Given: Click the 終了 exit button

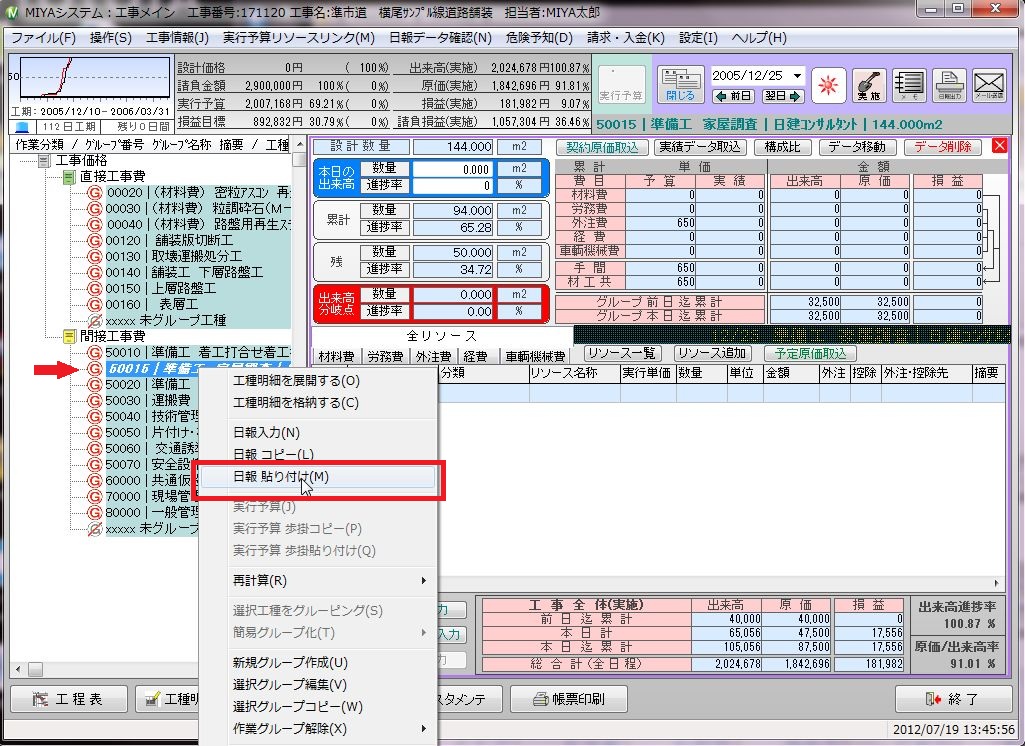Looking at the screenshot, I should click(x=952, y=699).
